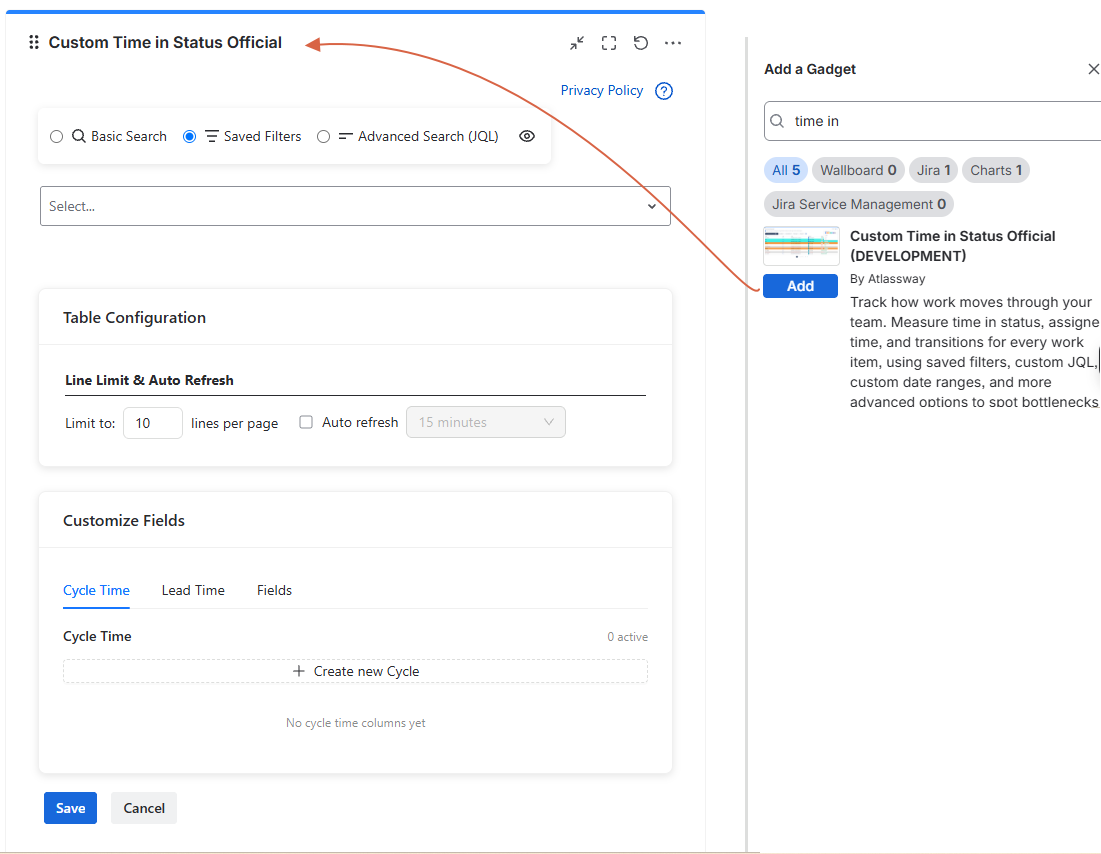Click the lines per page limit field
This screenshot has width=1101, height=854.
click(153, 423)
